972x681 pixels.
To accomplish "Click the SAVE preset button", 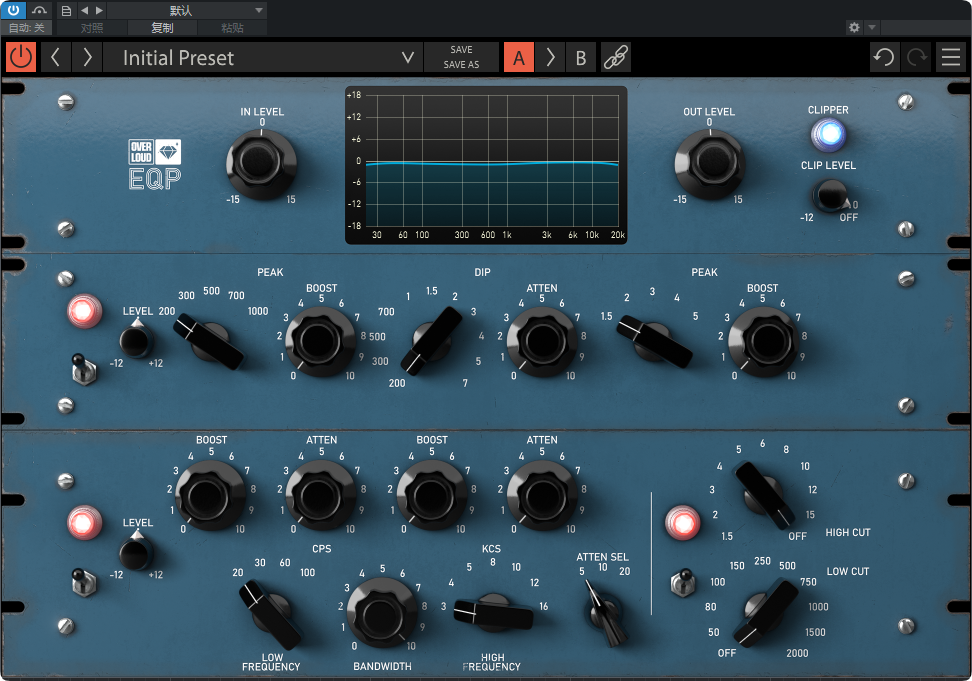I will (x=461, y=50).
